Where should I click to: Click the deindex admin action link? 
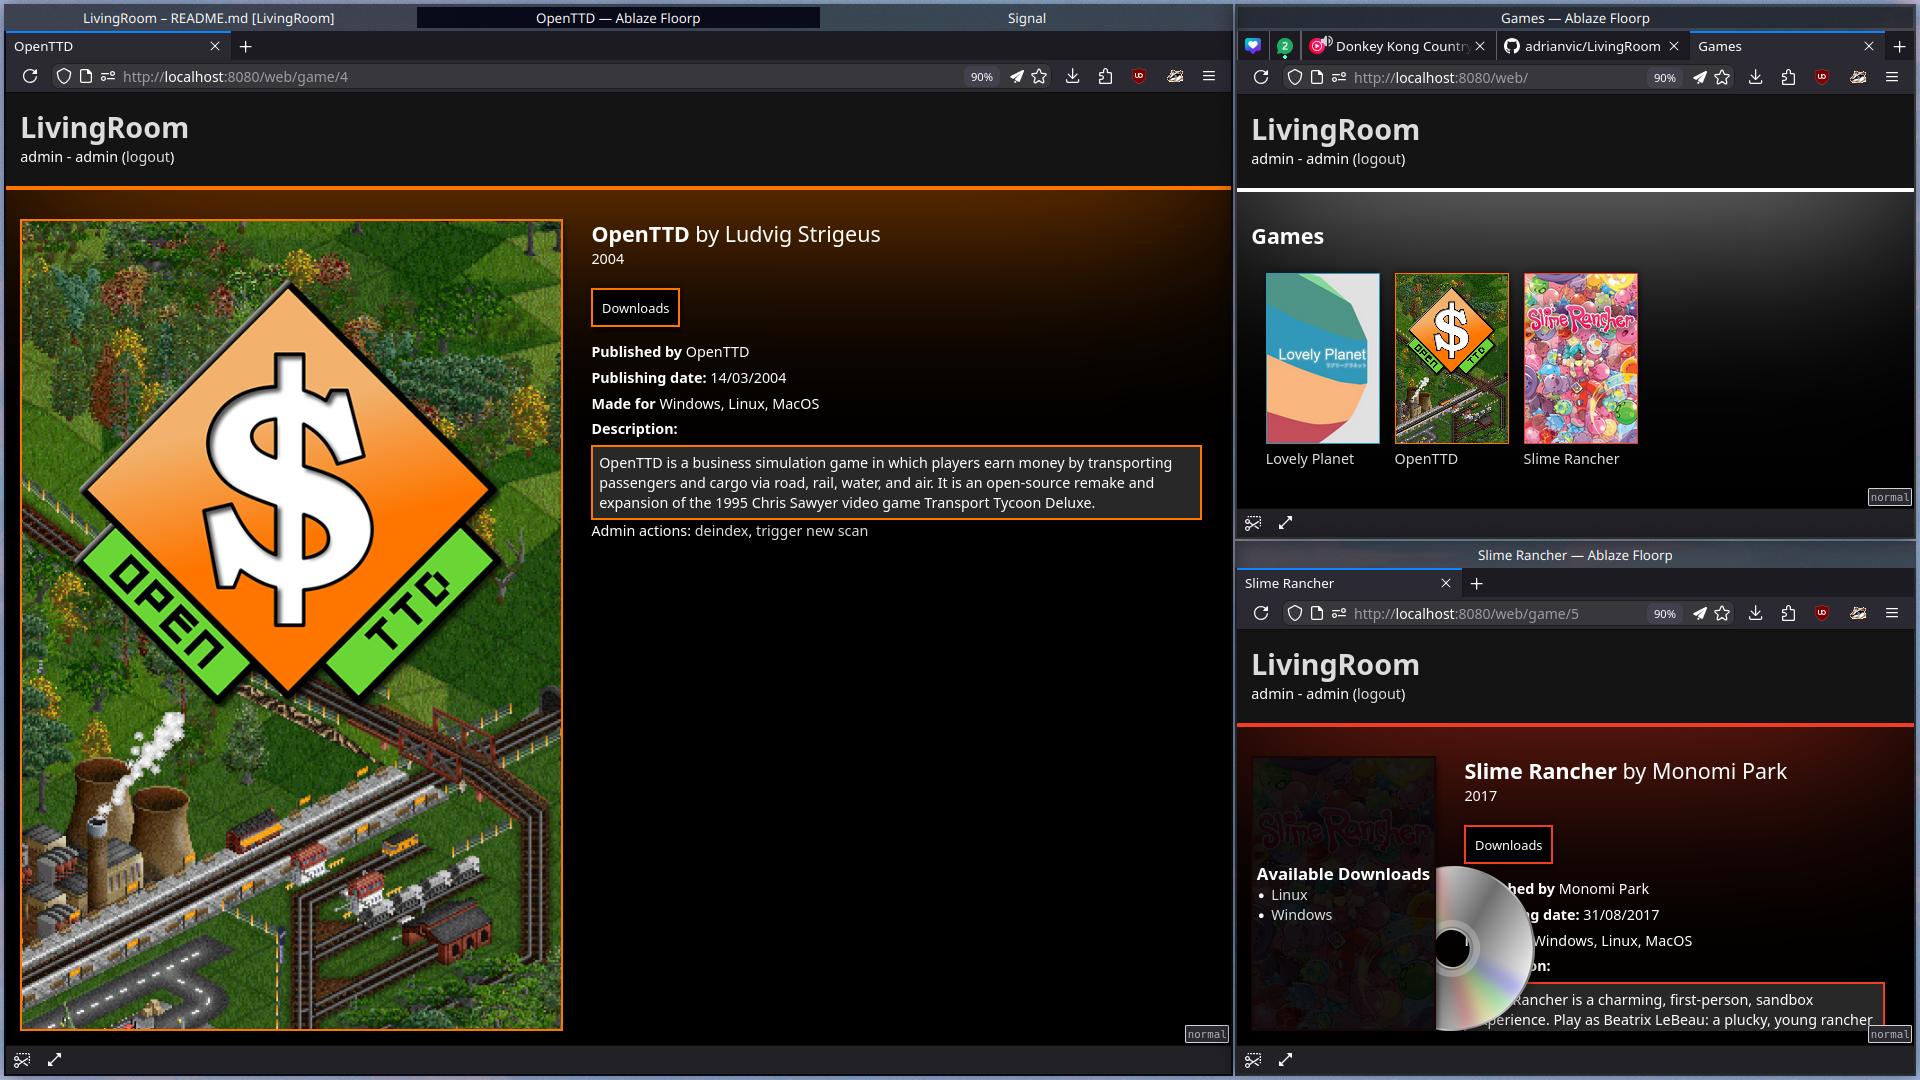(721, 531)
